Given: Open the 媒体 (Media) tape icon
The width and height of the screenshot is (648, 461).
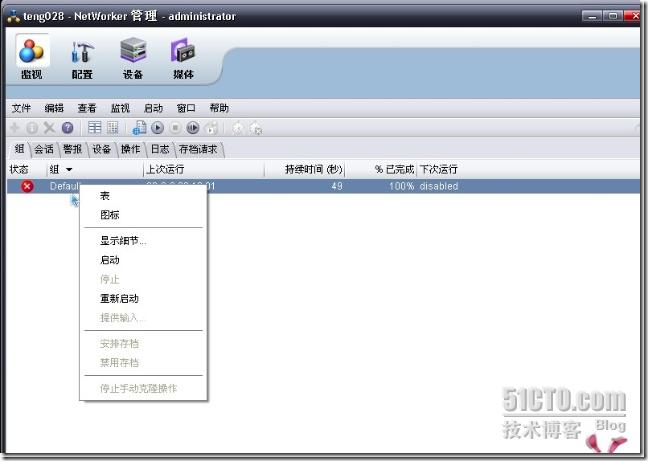Looking at the screenshot, I should tap(183, 58).
